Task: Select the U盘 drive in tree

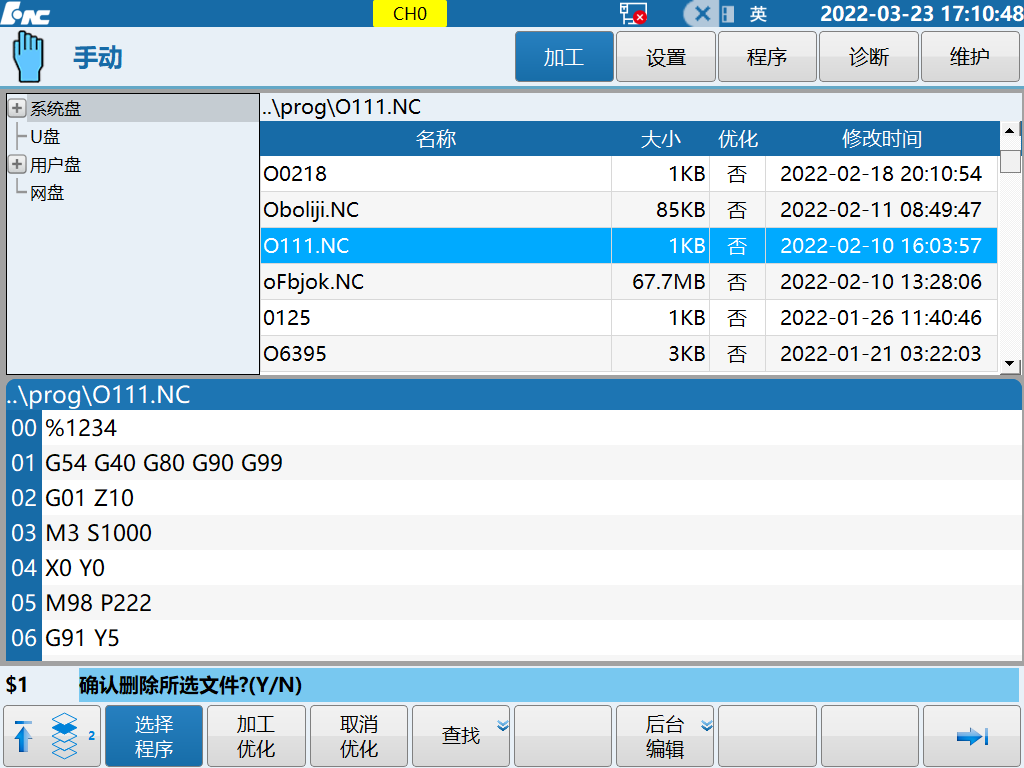Action: click(x=45, y=137)
